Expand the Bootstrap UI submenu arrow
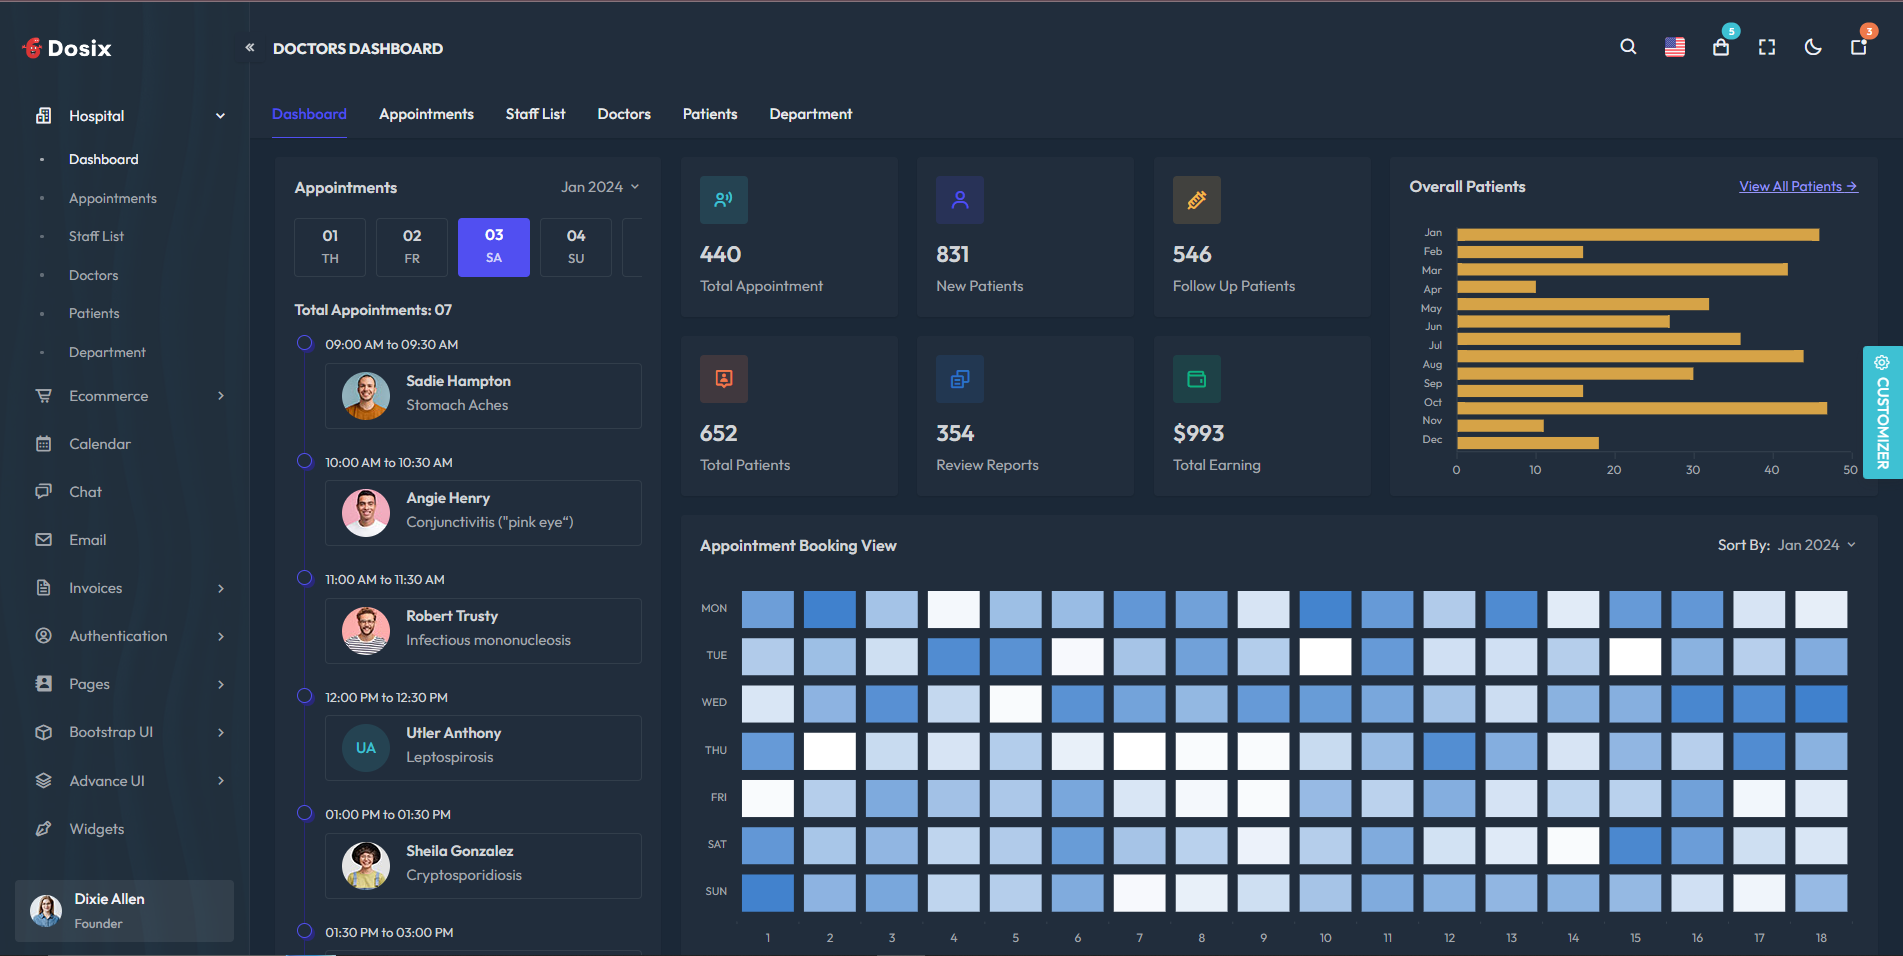The height and width of the screenshot is (956, 1903). coord(221,732)
